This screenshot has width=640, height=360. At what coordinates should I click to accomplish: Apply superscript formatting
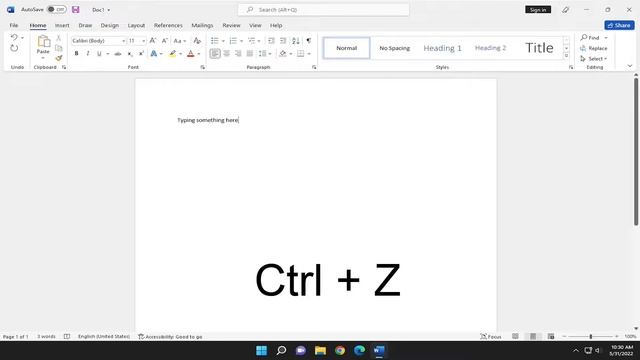click(x=141, y=54)
